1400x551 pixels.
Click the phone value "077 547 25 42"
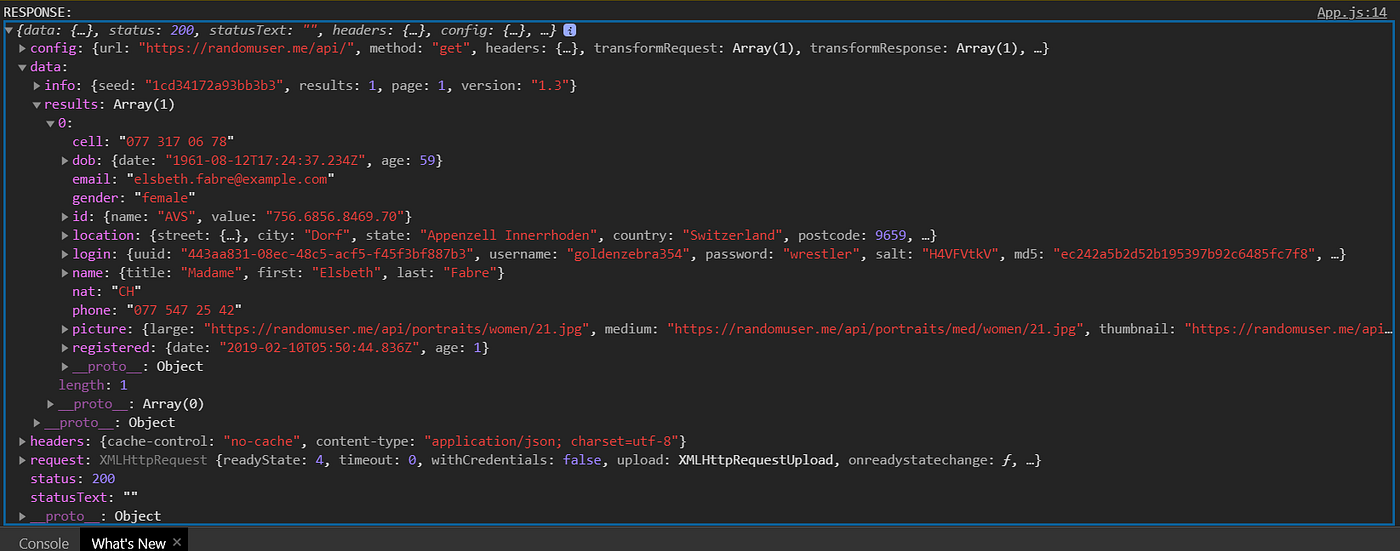click(x=184, y=310)
